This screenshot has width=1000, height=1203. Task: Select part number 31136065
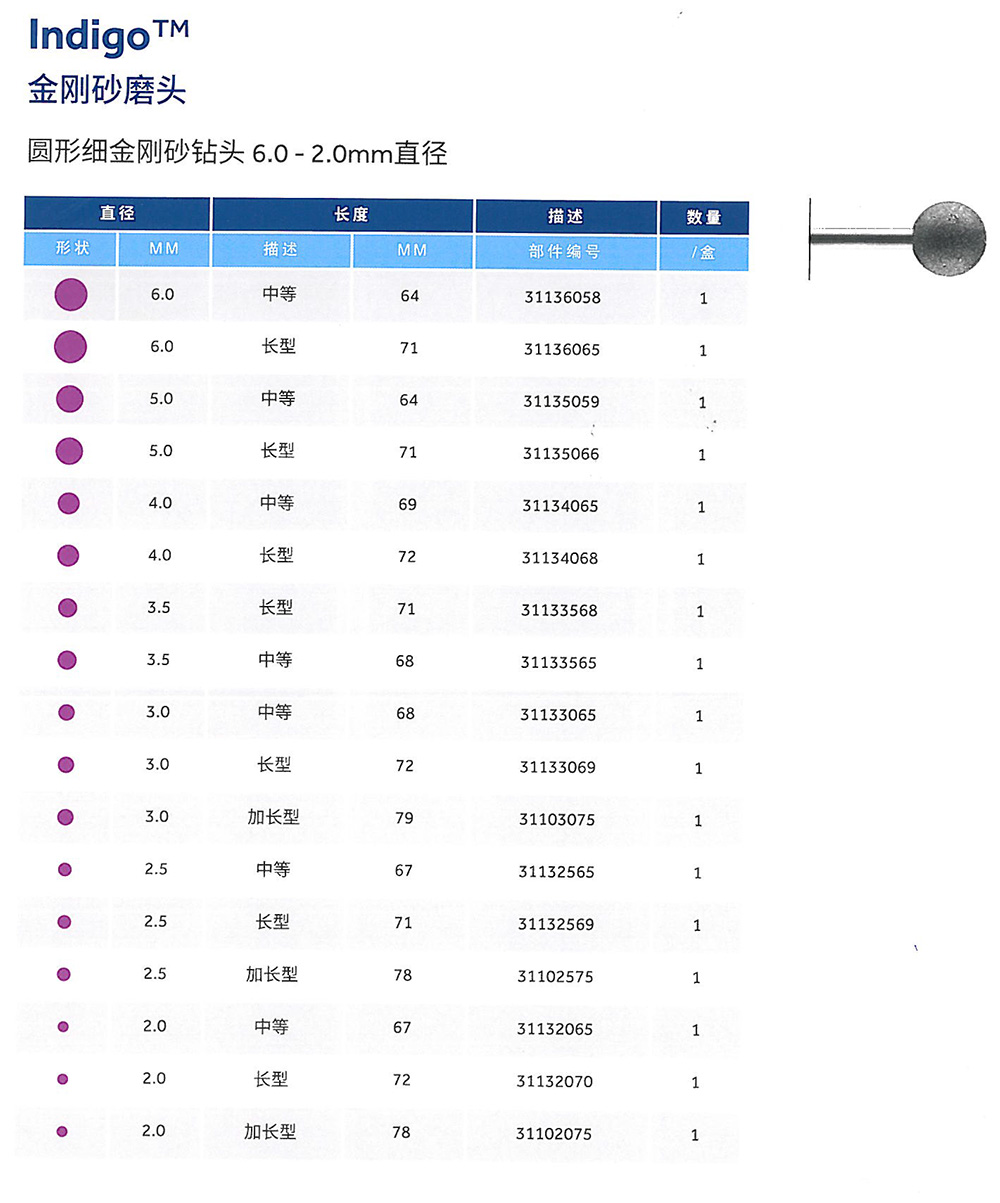tap(561, 349)
